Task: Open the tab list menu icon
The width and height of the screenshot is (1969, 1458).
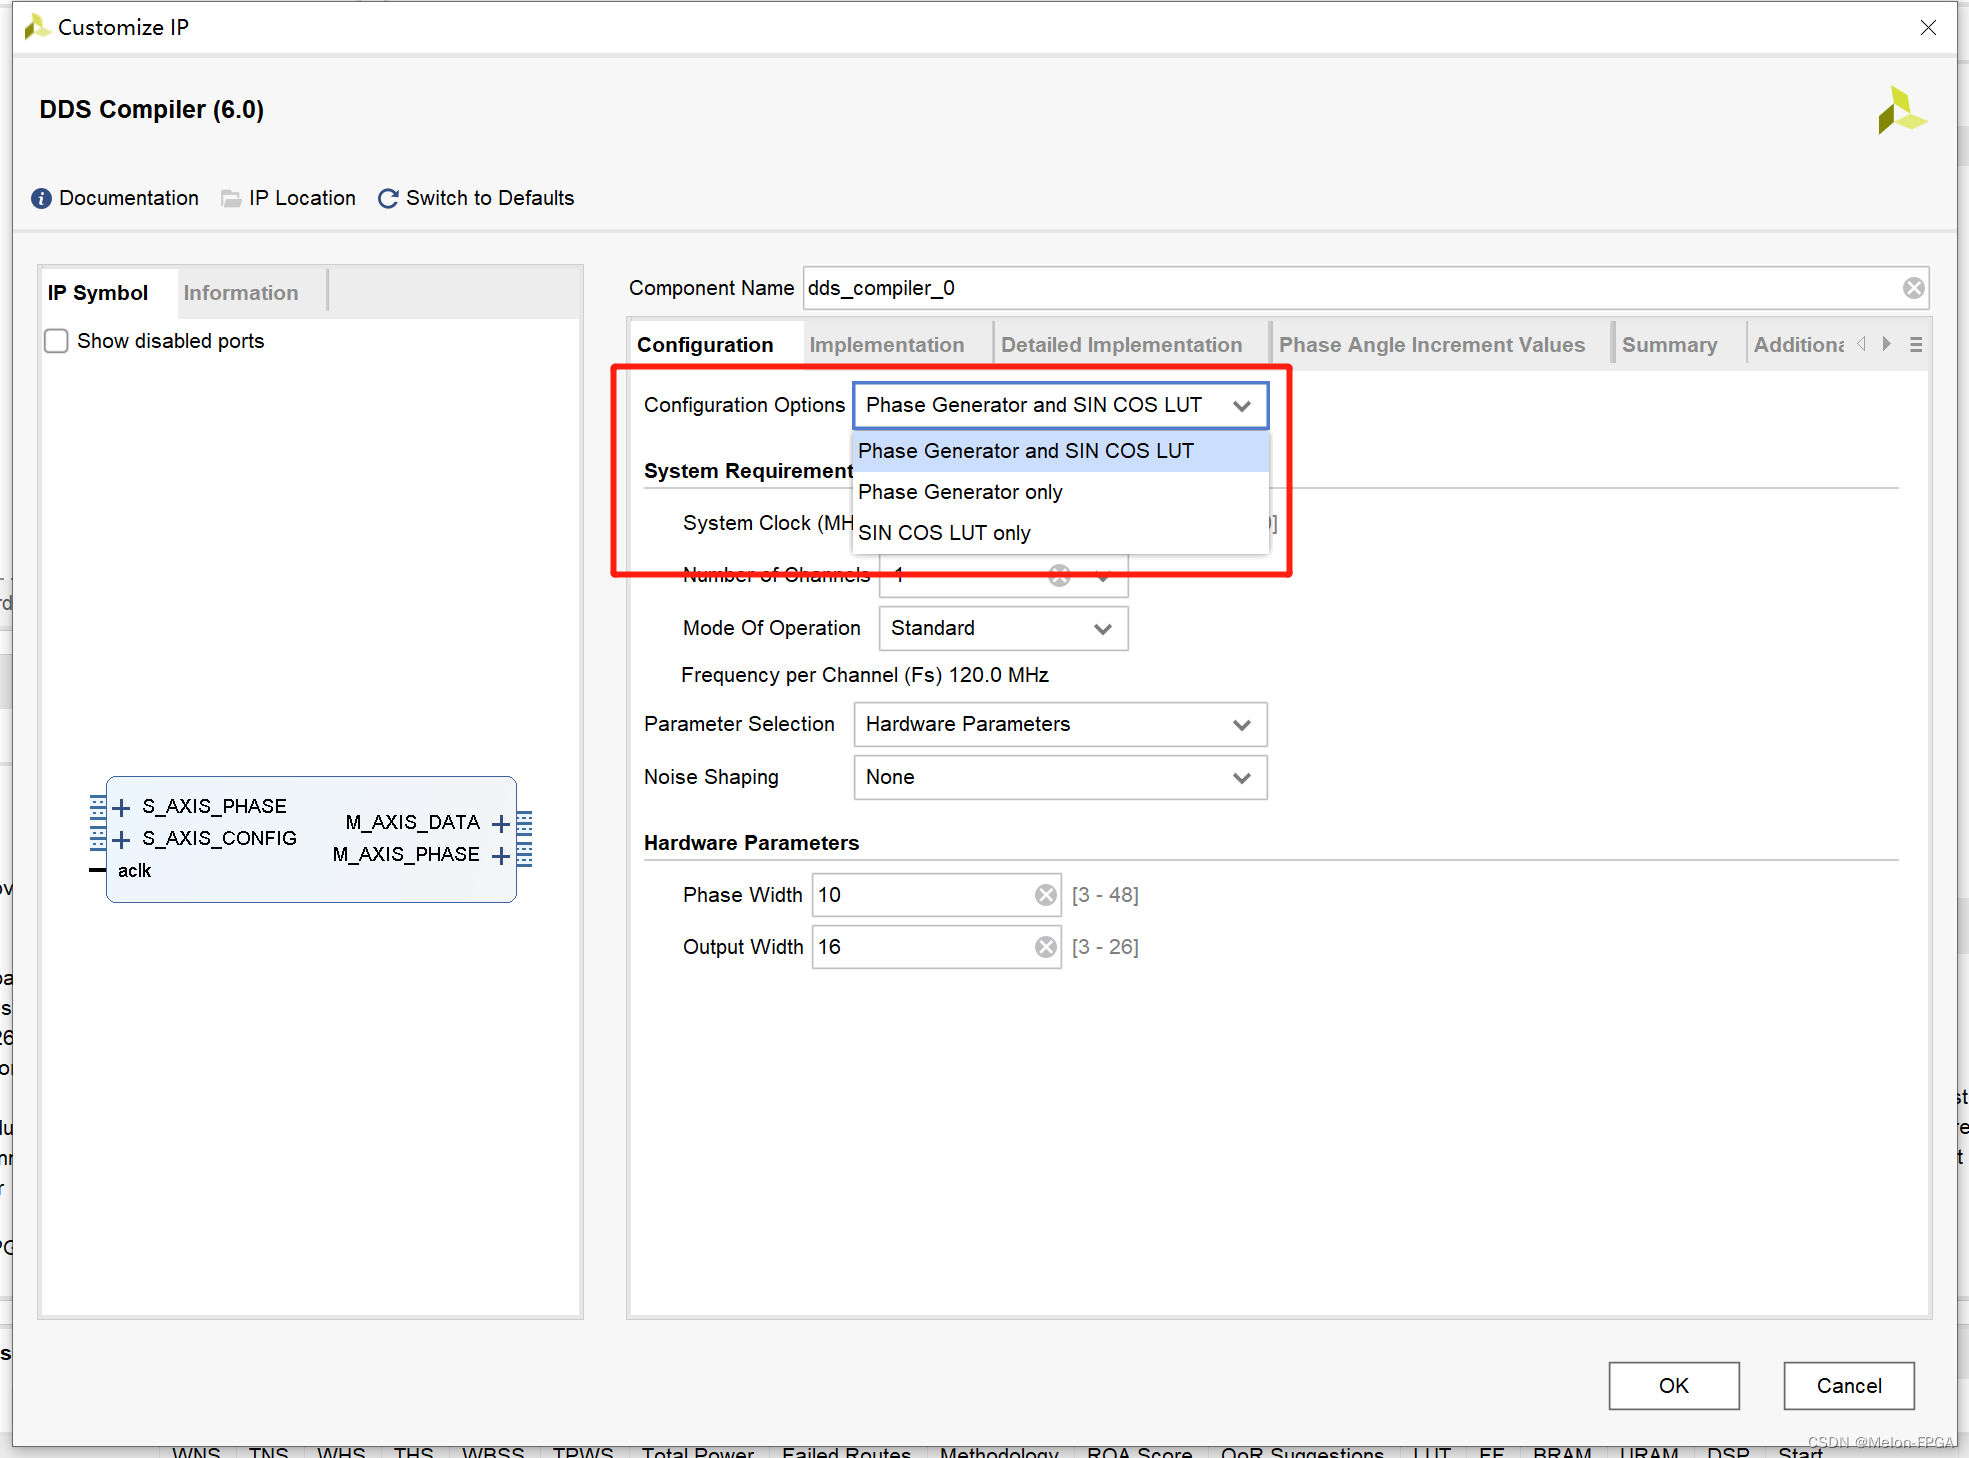Action: click(x=1916, y=344)
